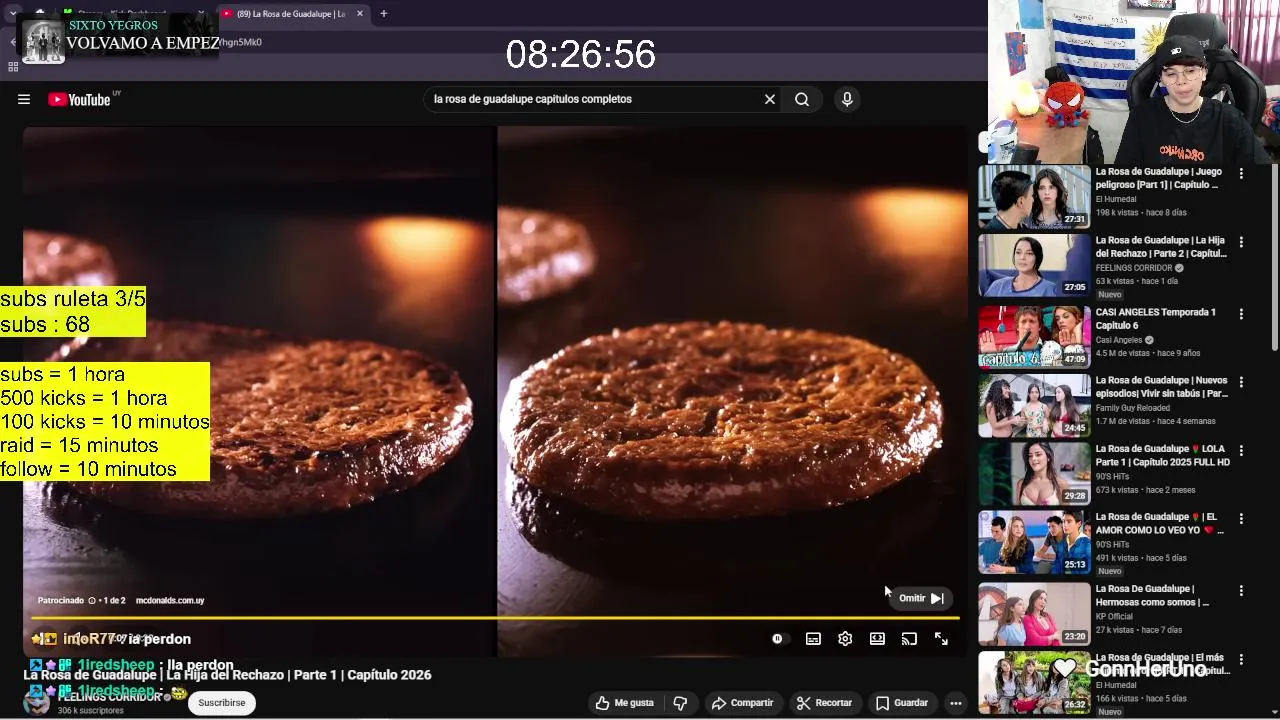
Task: Subscribe with the Suscribirse button
Action: [x=221, y=703]
